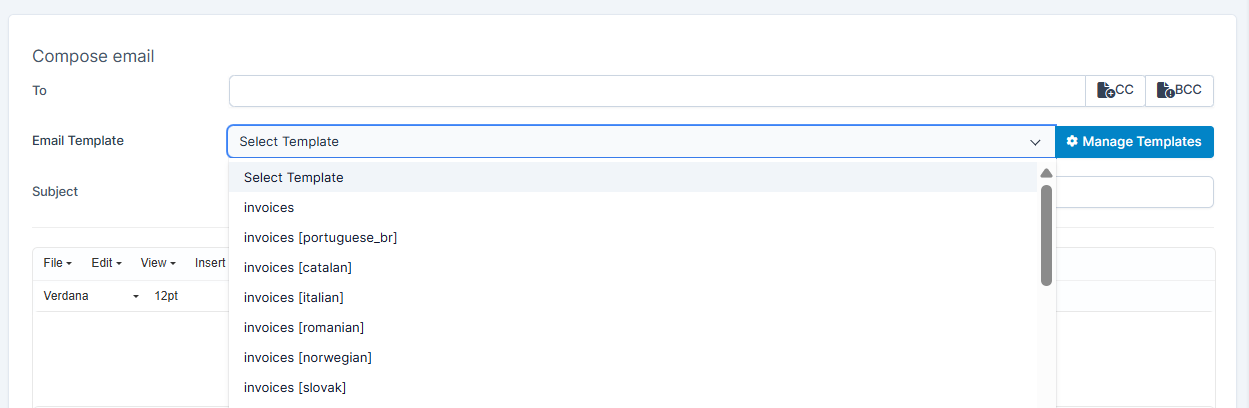Click the scroll-up arrow in template list

[1046, 173]
